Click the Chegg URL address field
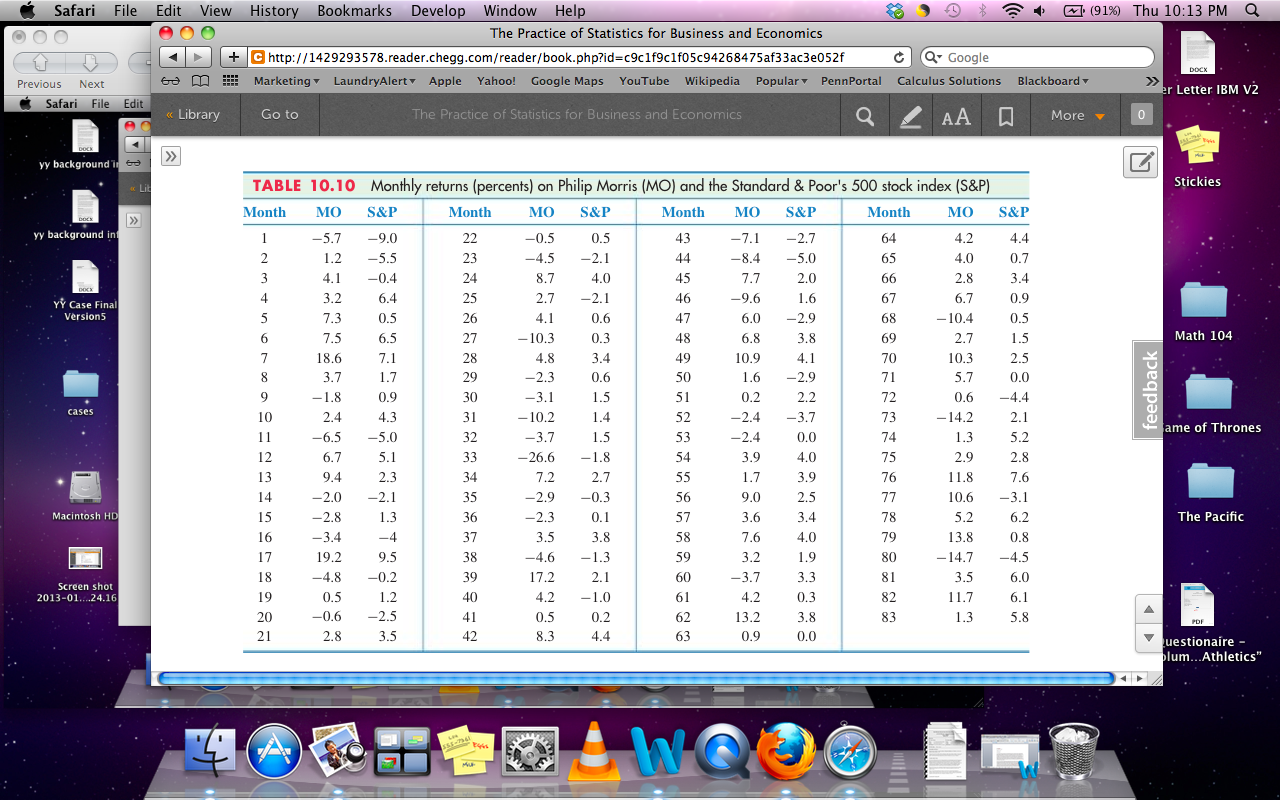The height and width of the screenshot is (800, 1280). (x=580, y=58)
